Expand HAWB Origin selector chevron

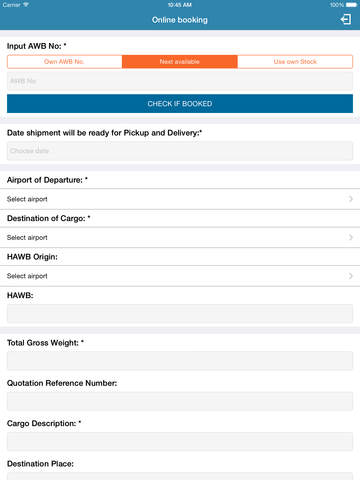click(350, 276)
